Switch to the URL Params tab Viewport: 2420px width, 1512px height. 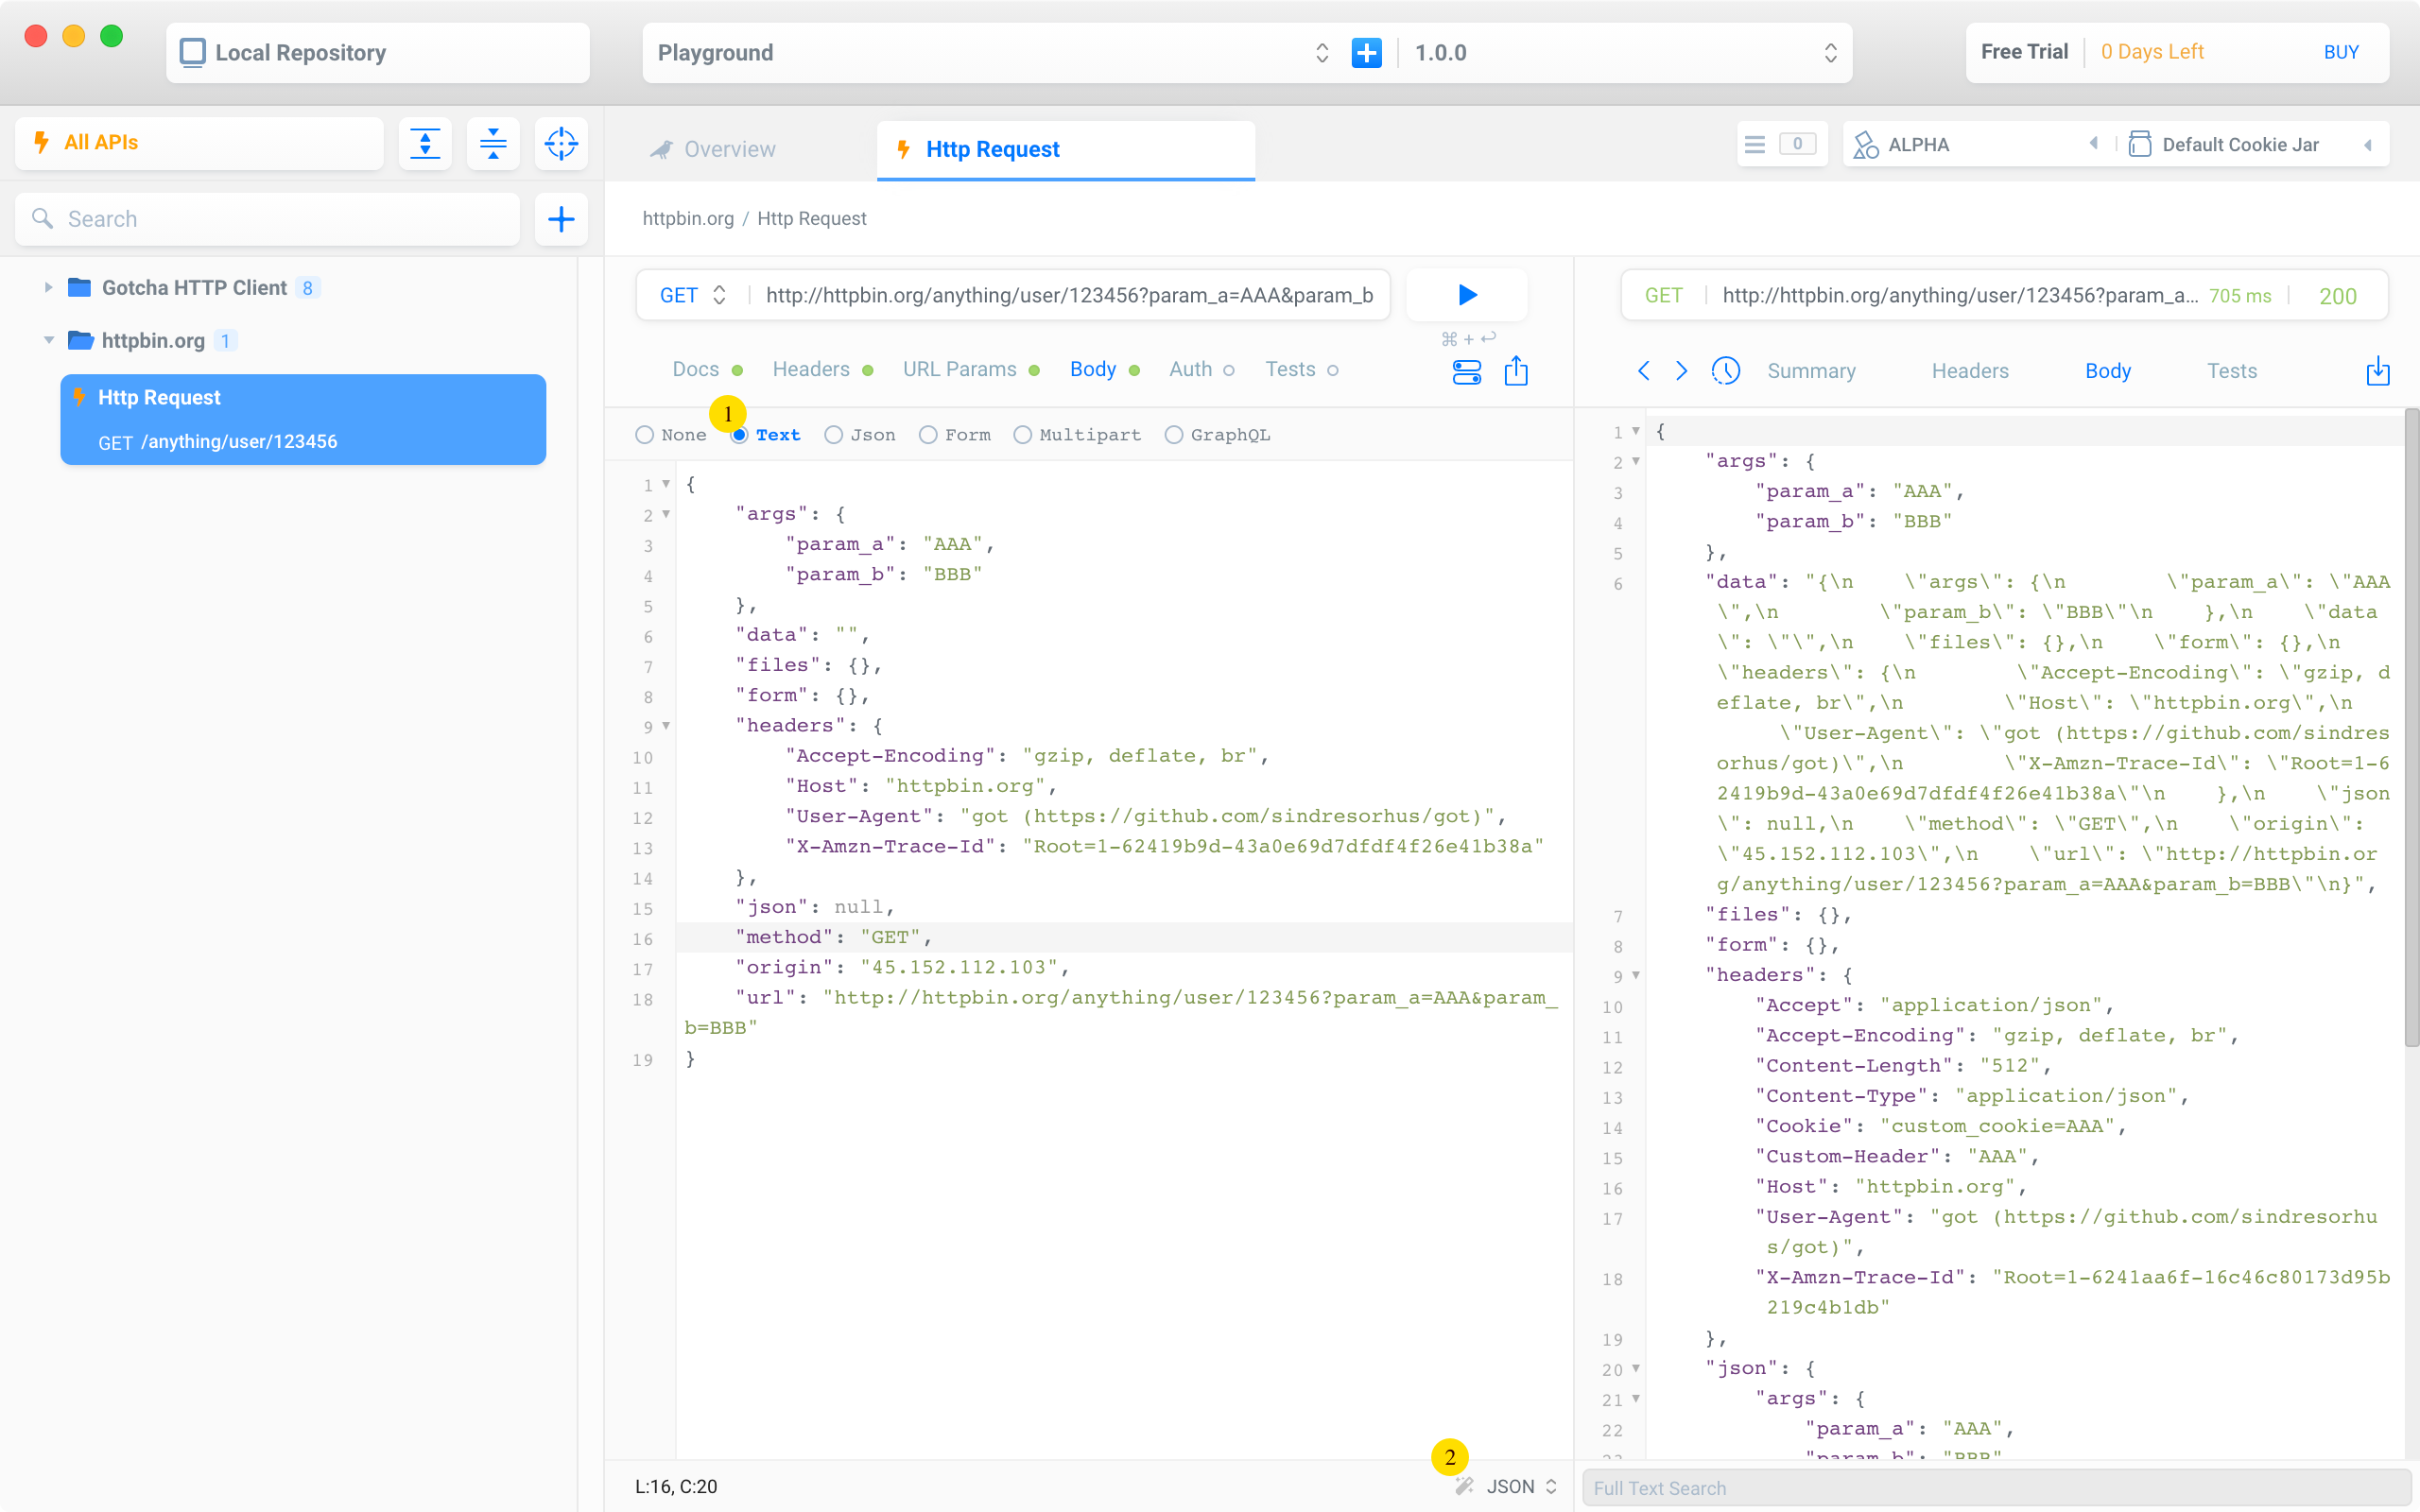[959, 370]
